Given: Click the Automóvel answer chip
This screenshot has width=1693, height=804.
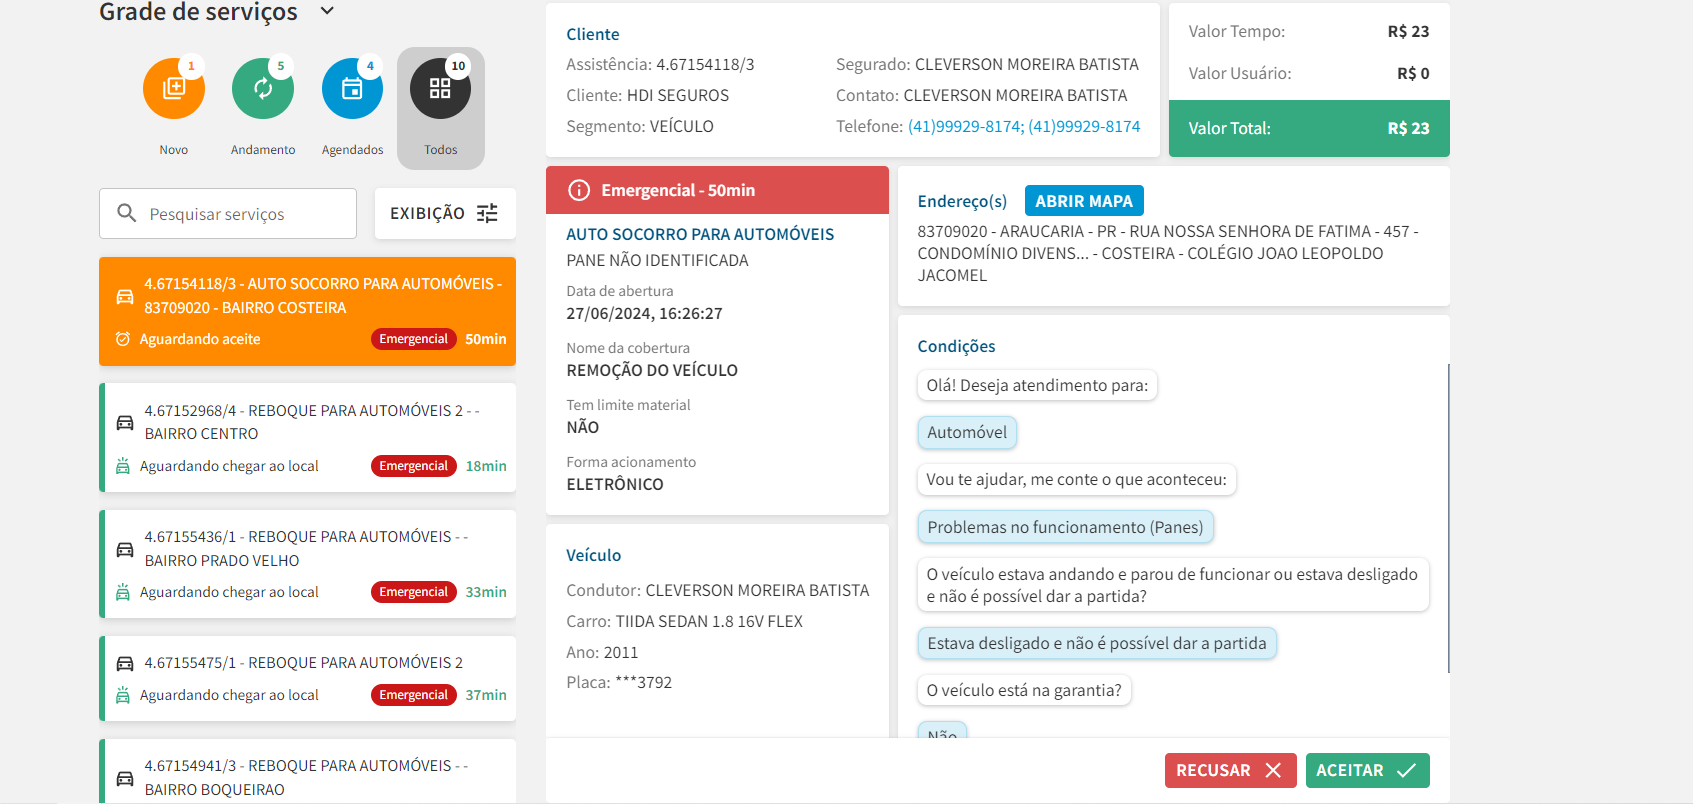Looking at the screenshot, I should click(967, 432).
